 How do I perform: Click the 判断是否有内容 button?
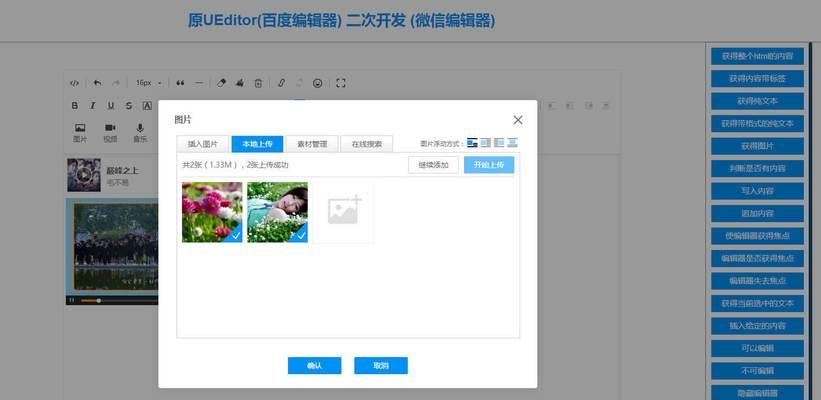[757, 169]
